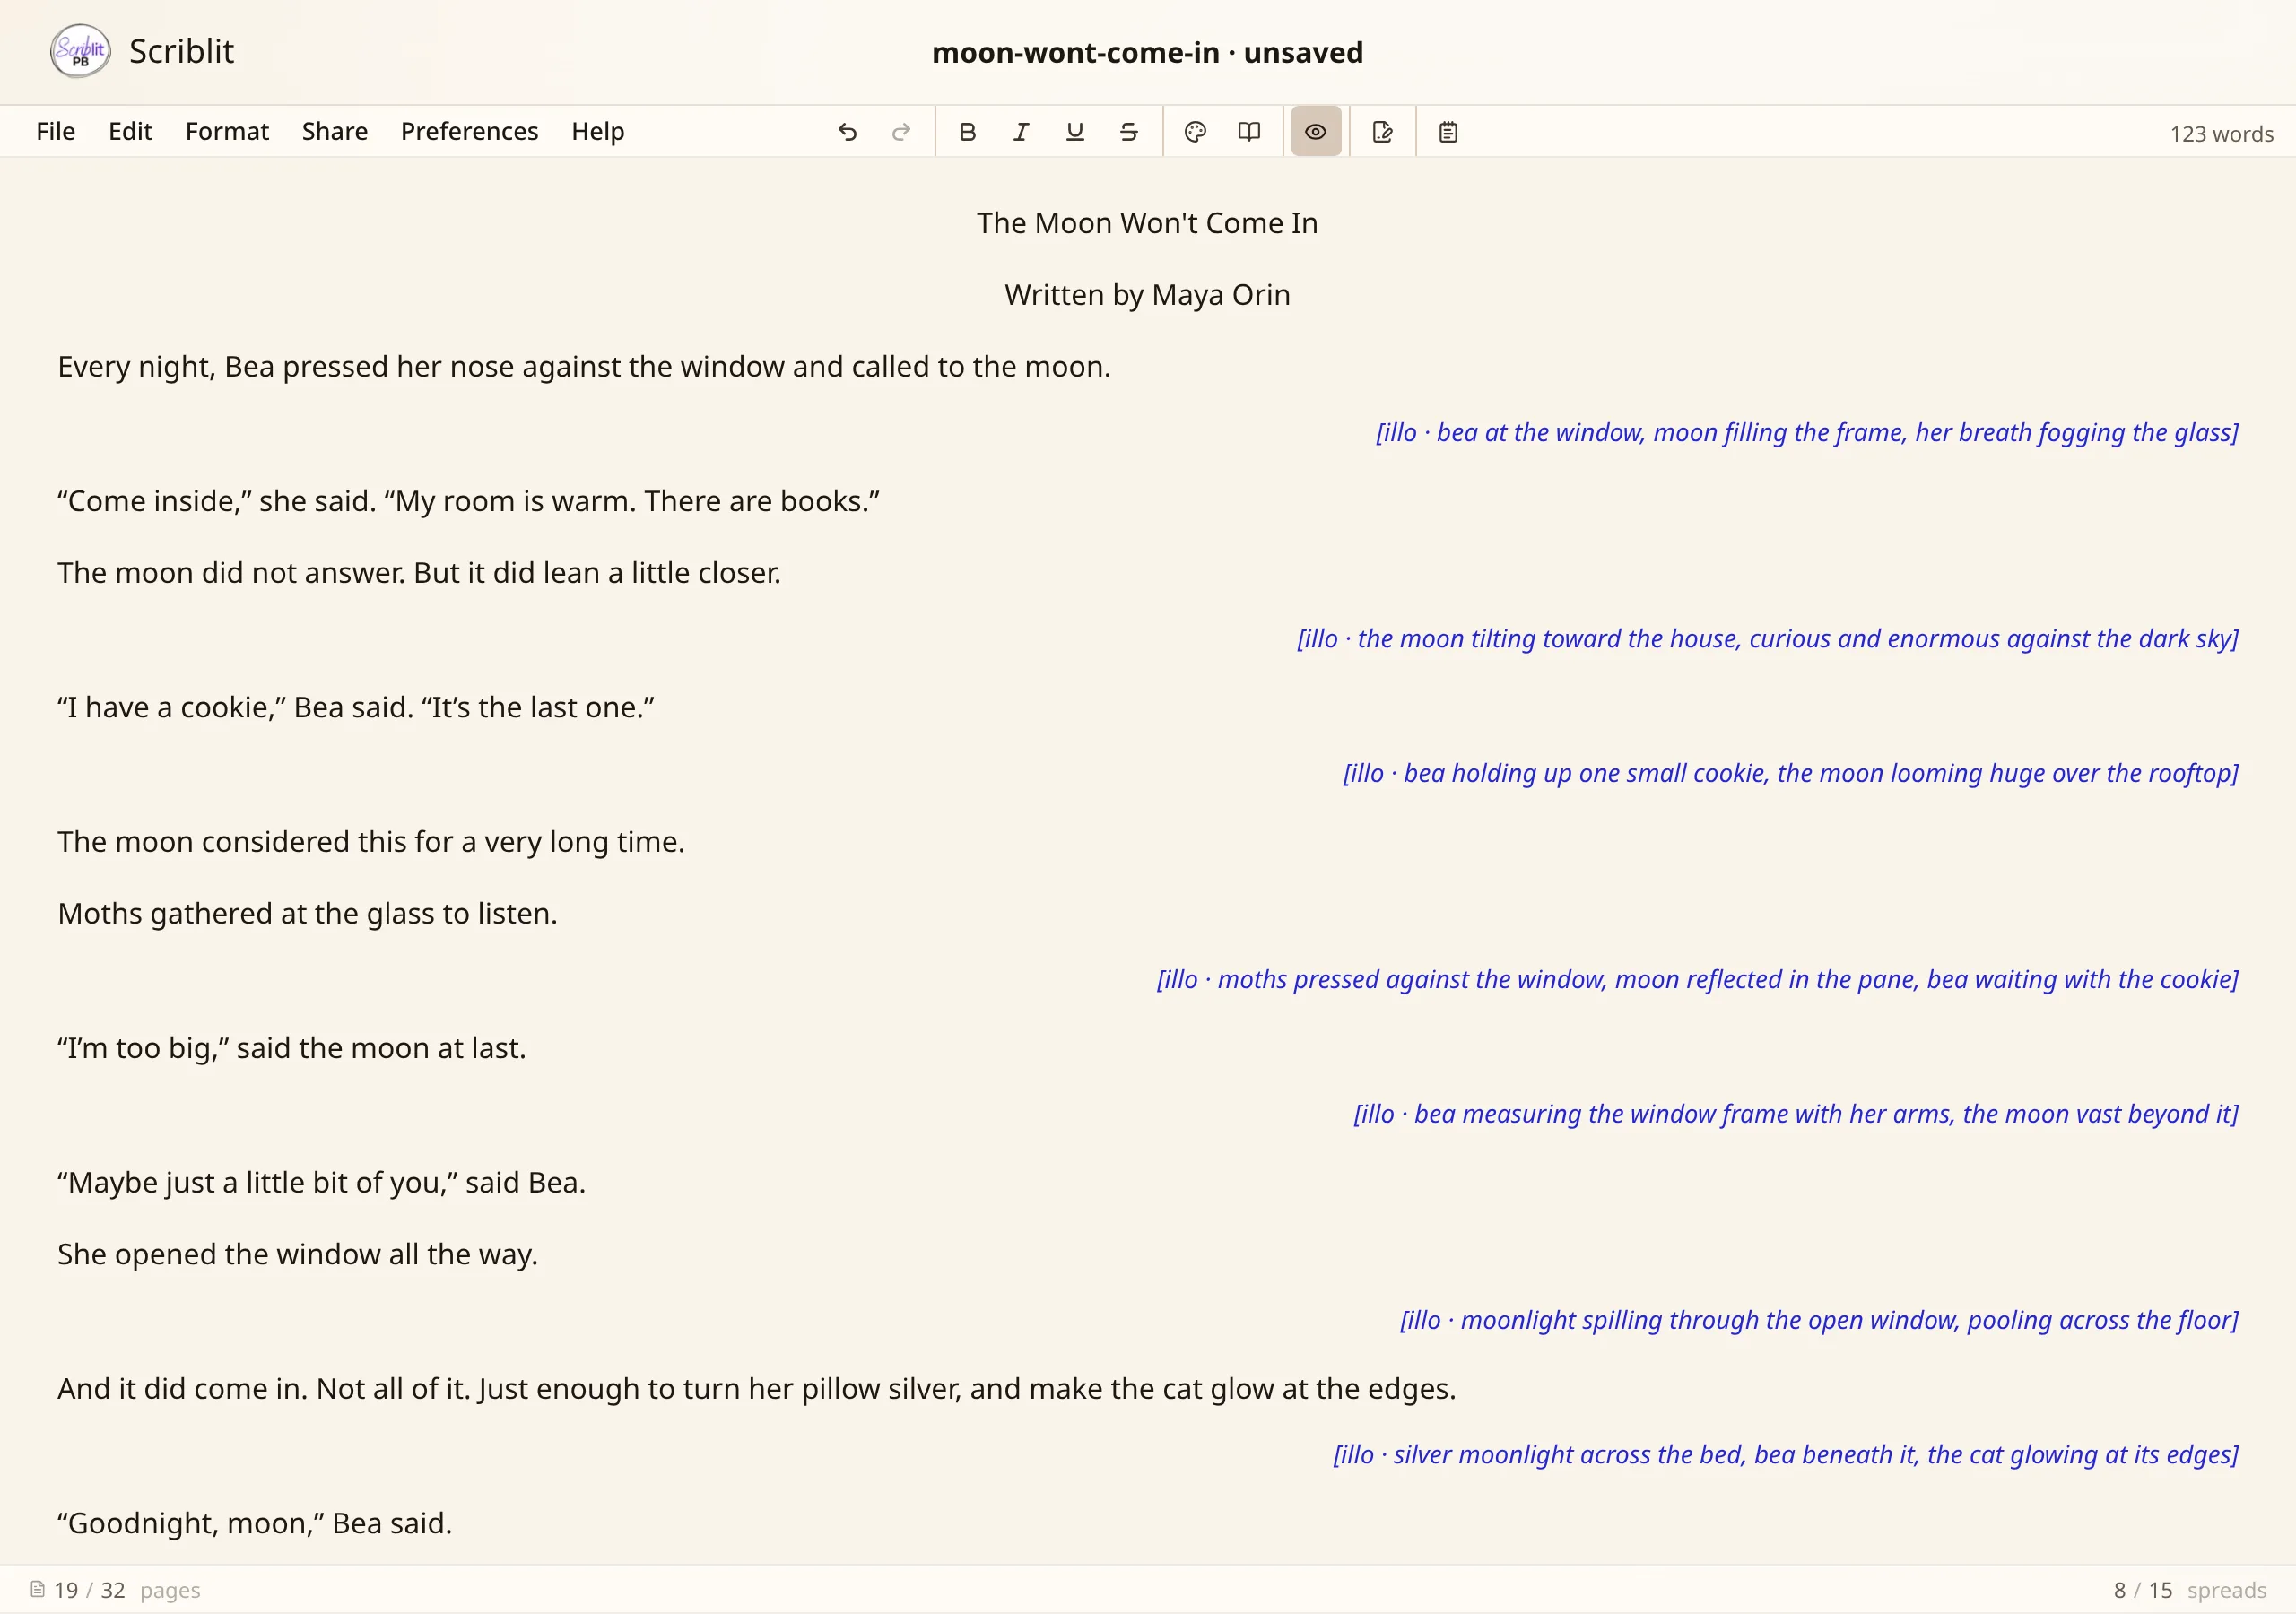Apply bold formatting

click(967, 132)
